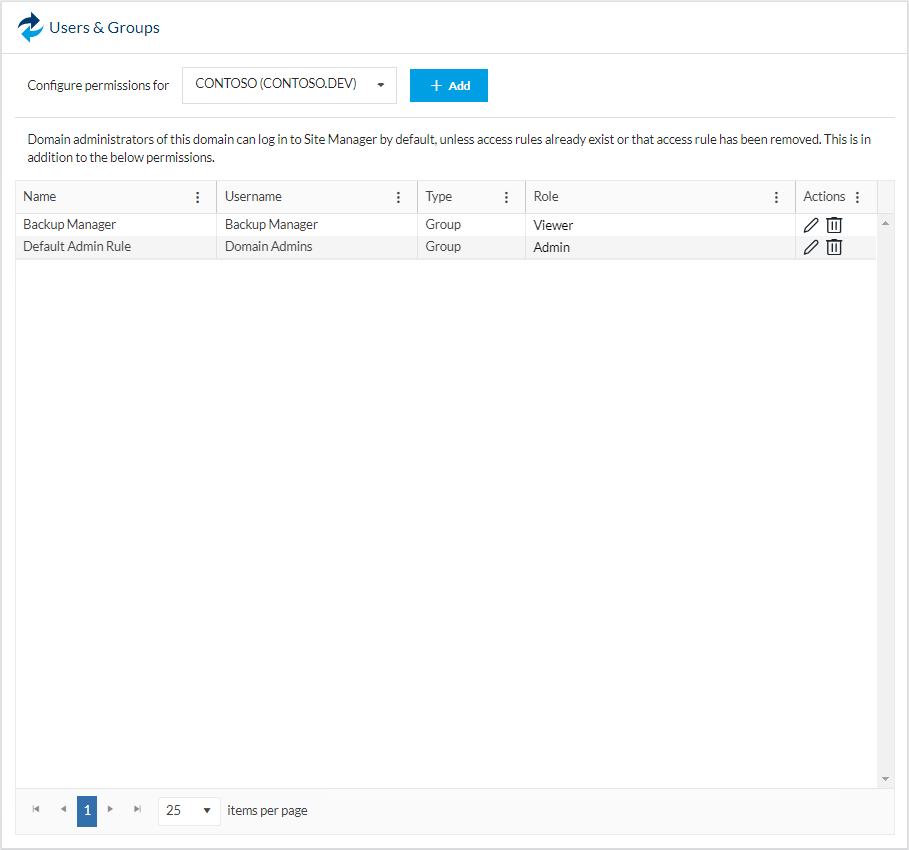The height and width of the screenshot is (850, 909).
Task: Go to the previous page arrow
Action: [63, 810]
